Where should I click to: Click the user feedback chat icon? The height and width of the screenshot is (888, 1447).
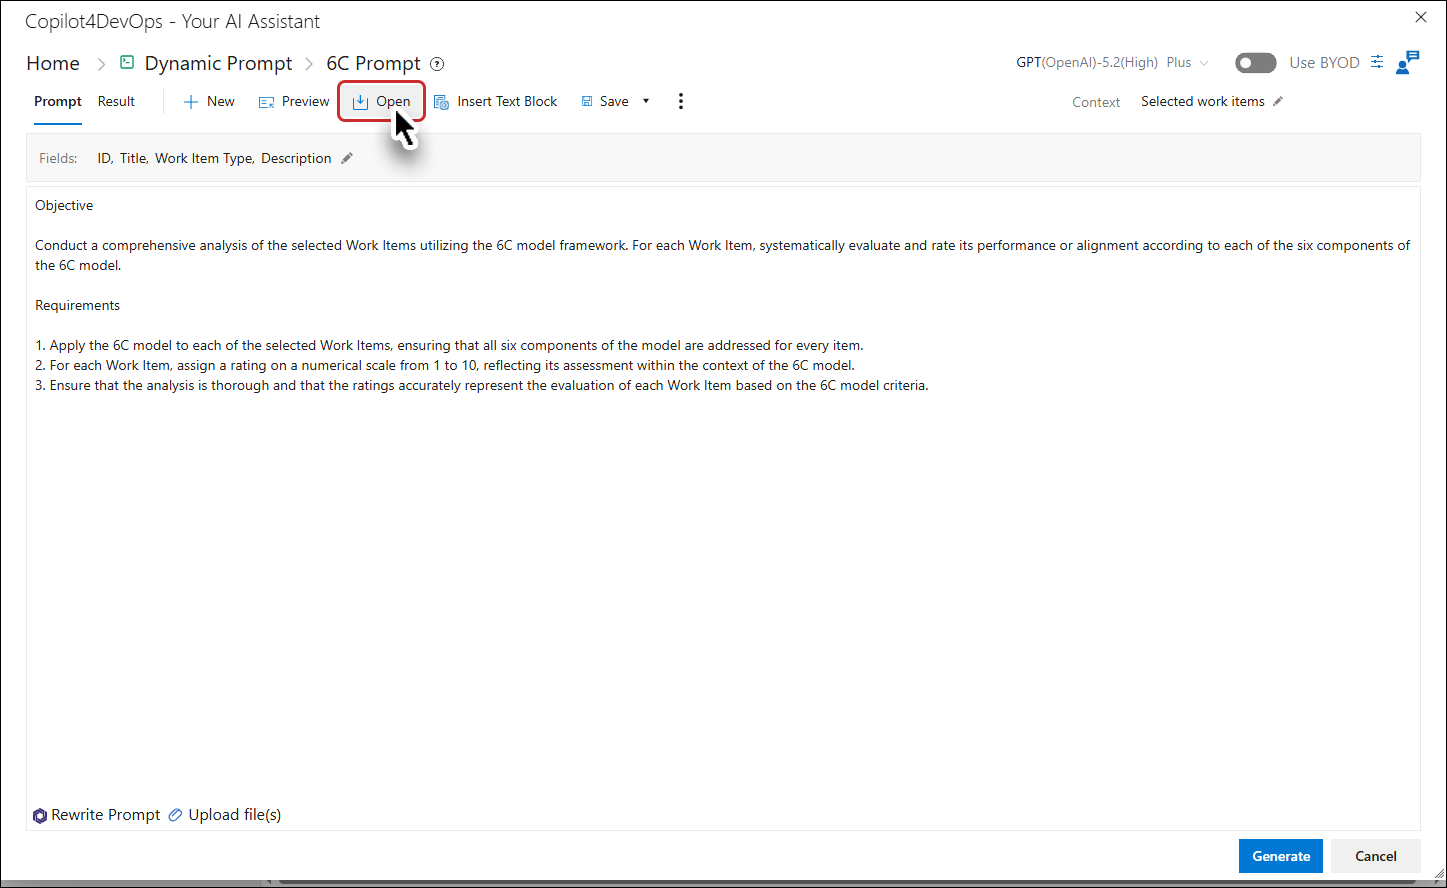click(x=1408, y=62)
